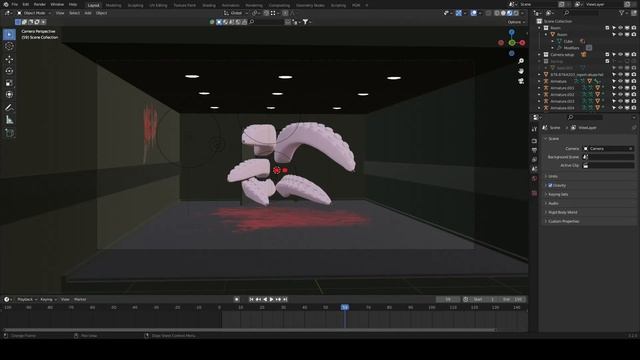Open the View Layer properties tab
The width and height of the screenshot is (640, 360).
click(534, 160)
